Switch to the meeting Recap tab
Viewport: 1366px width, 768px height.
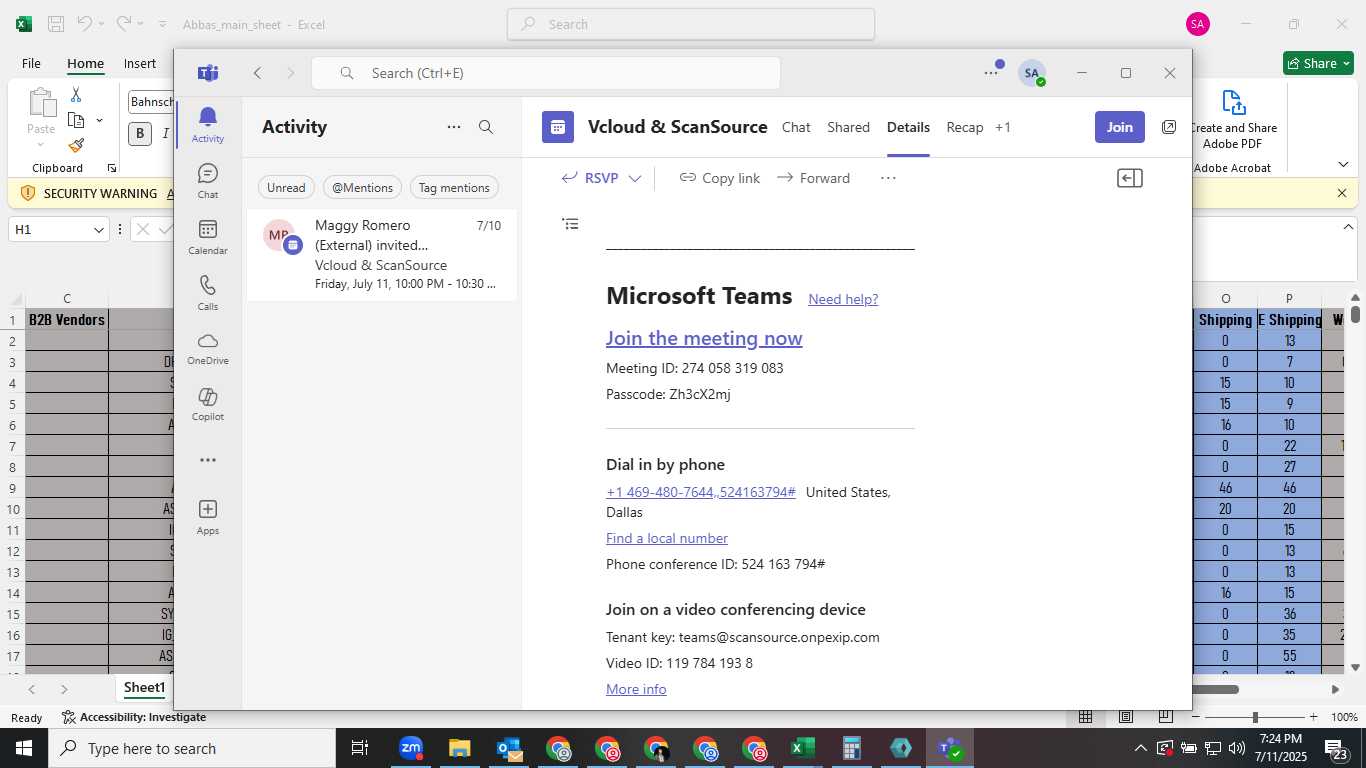coord(965,127)
